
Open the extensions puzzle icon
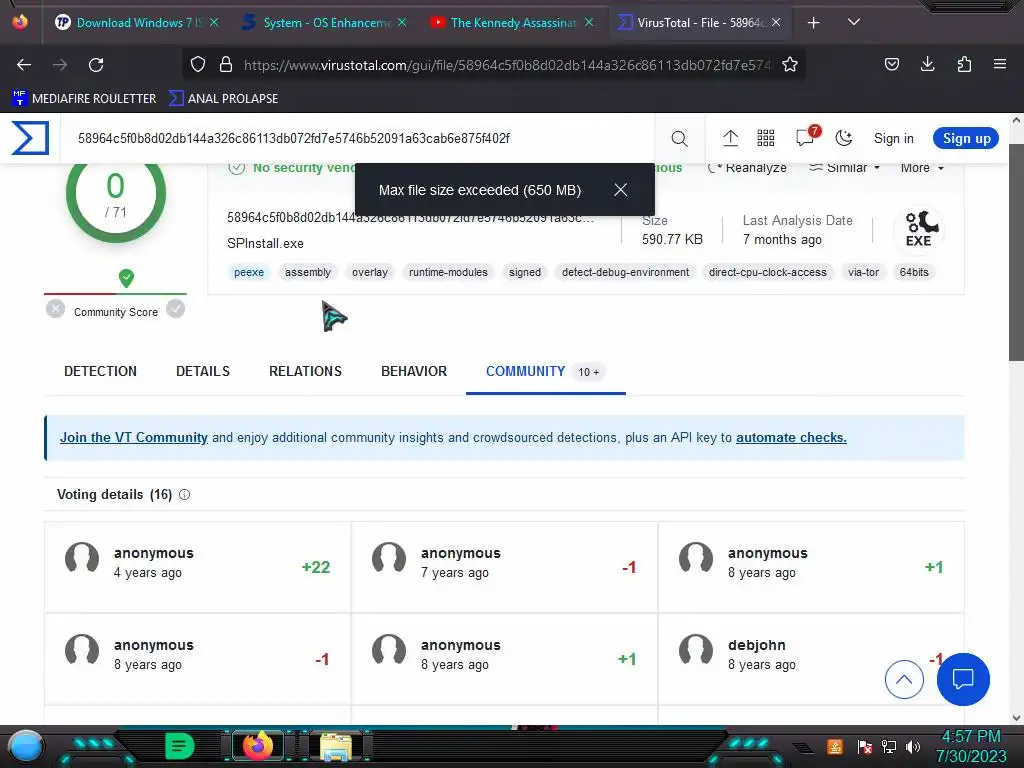[964, 64]
